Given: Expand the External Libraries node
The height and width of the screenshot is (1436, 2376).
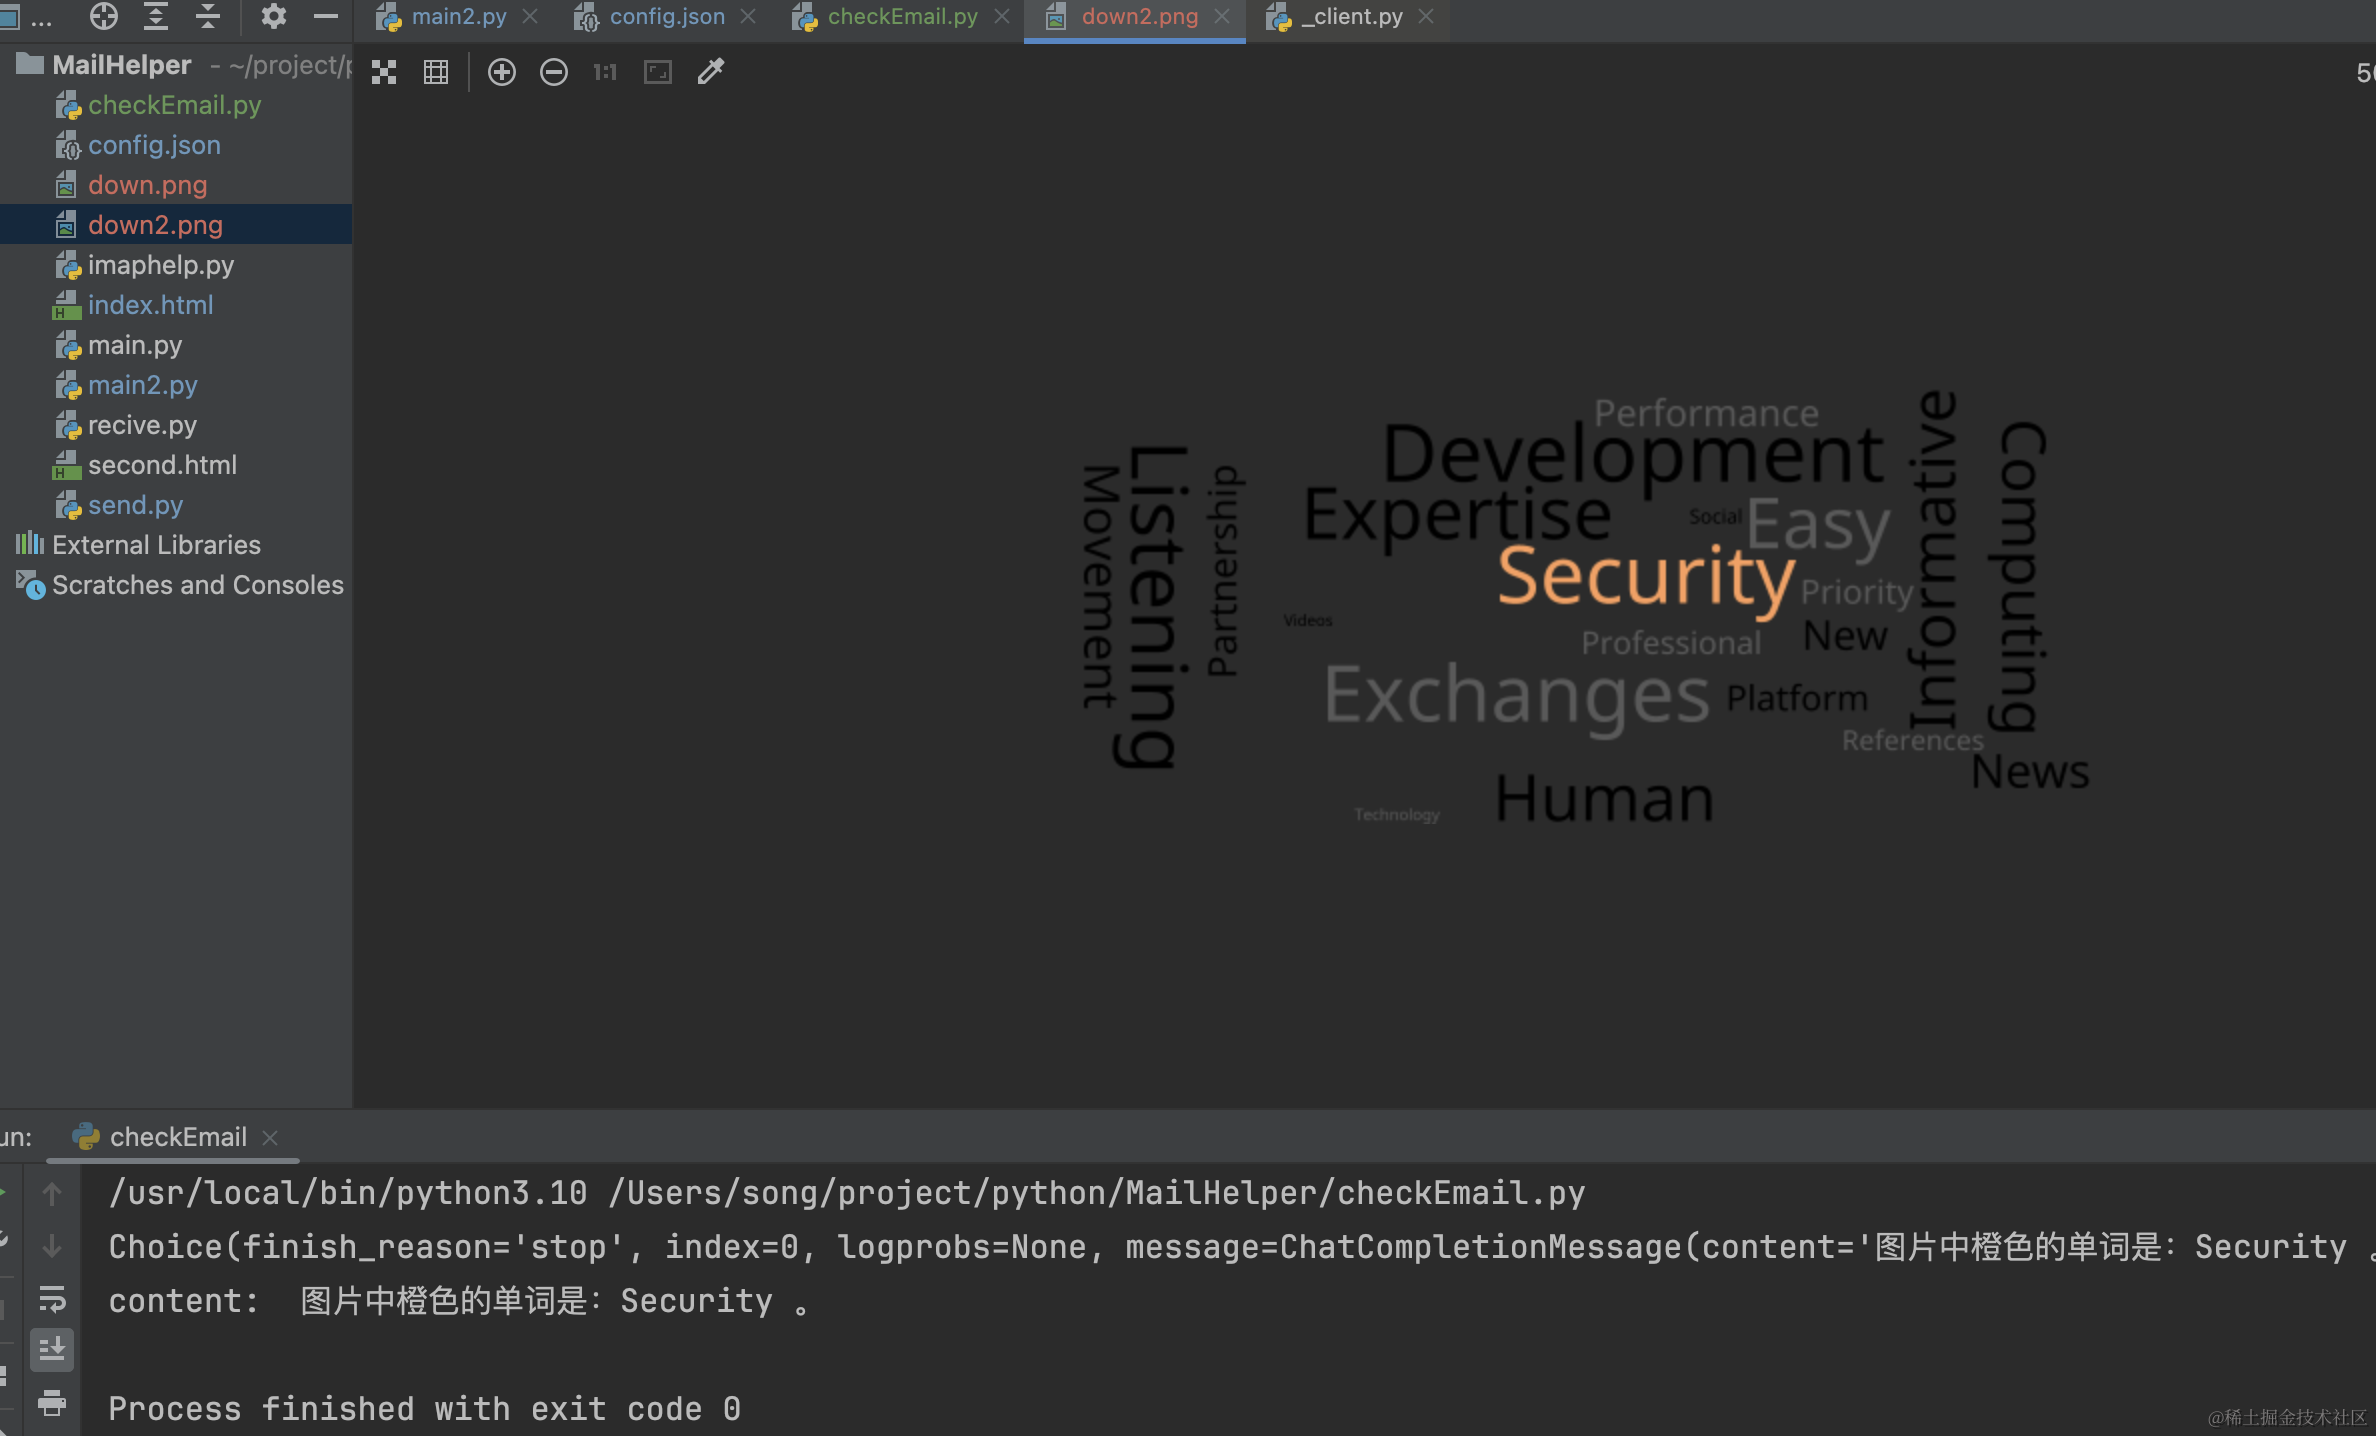Looking at the screenshot, I should [156, 545].
